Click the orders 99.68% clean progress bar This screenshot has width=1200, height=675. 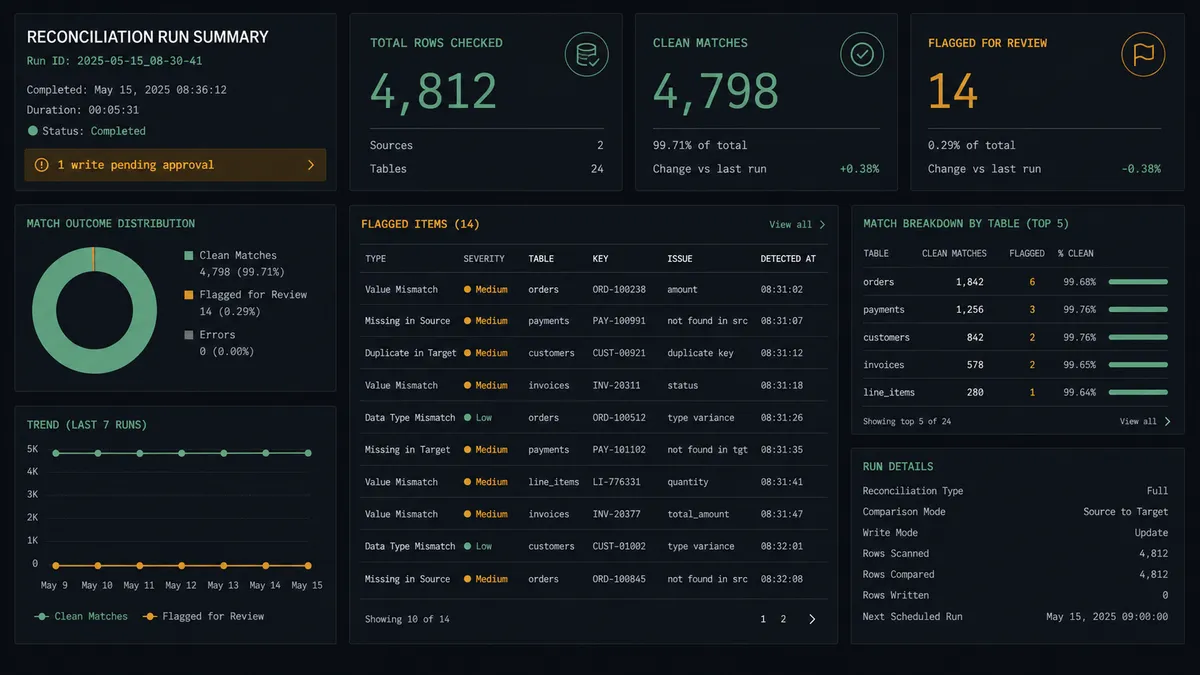[1138, 282]
